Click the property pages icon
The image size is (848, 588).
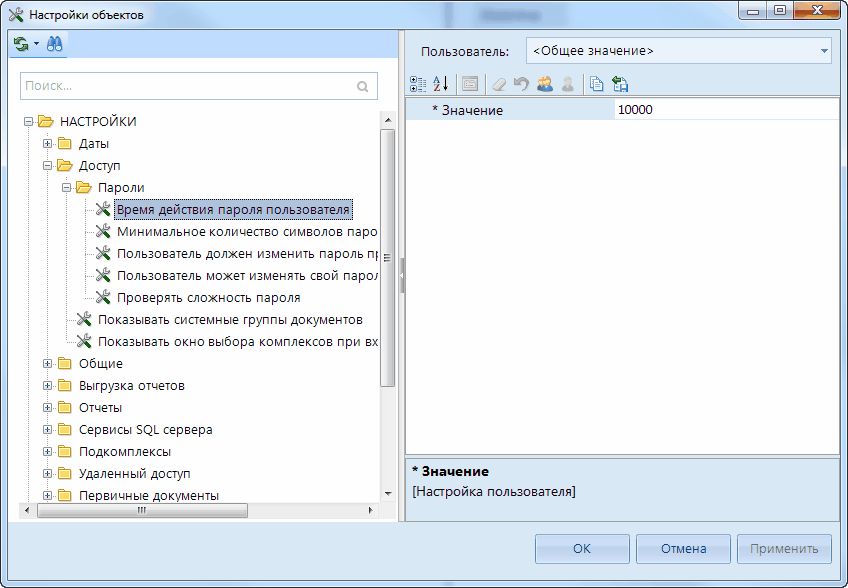tap(469, 84)
